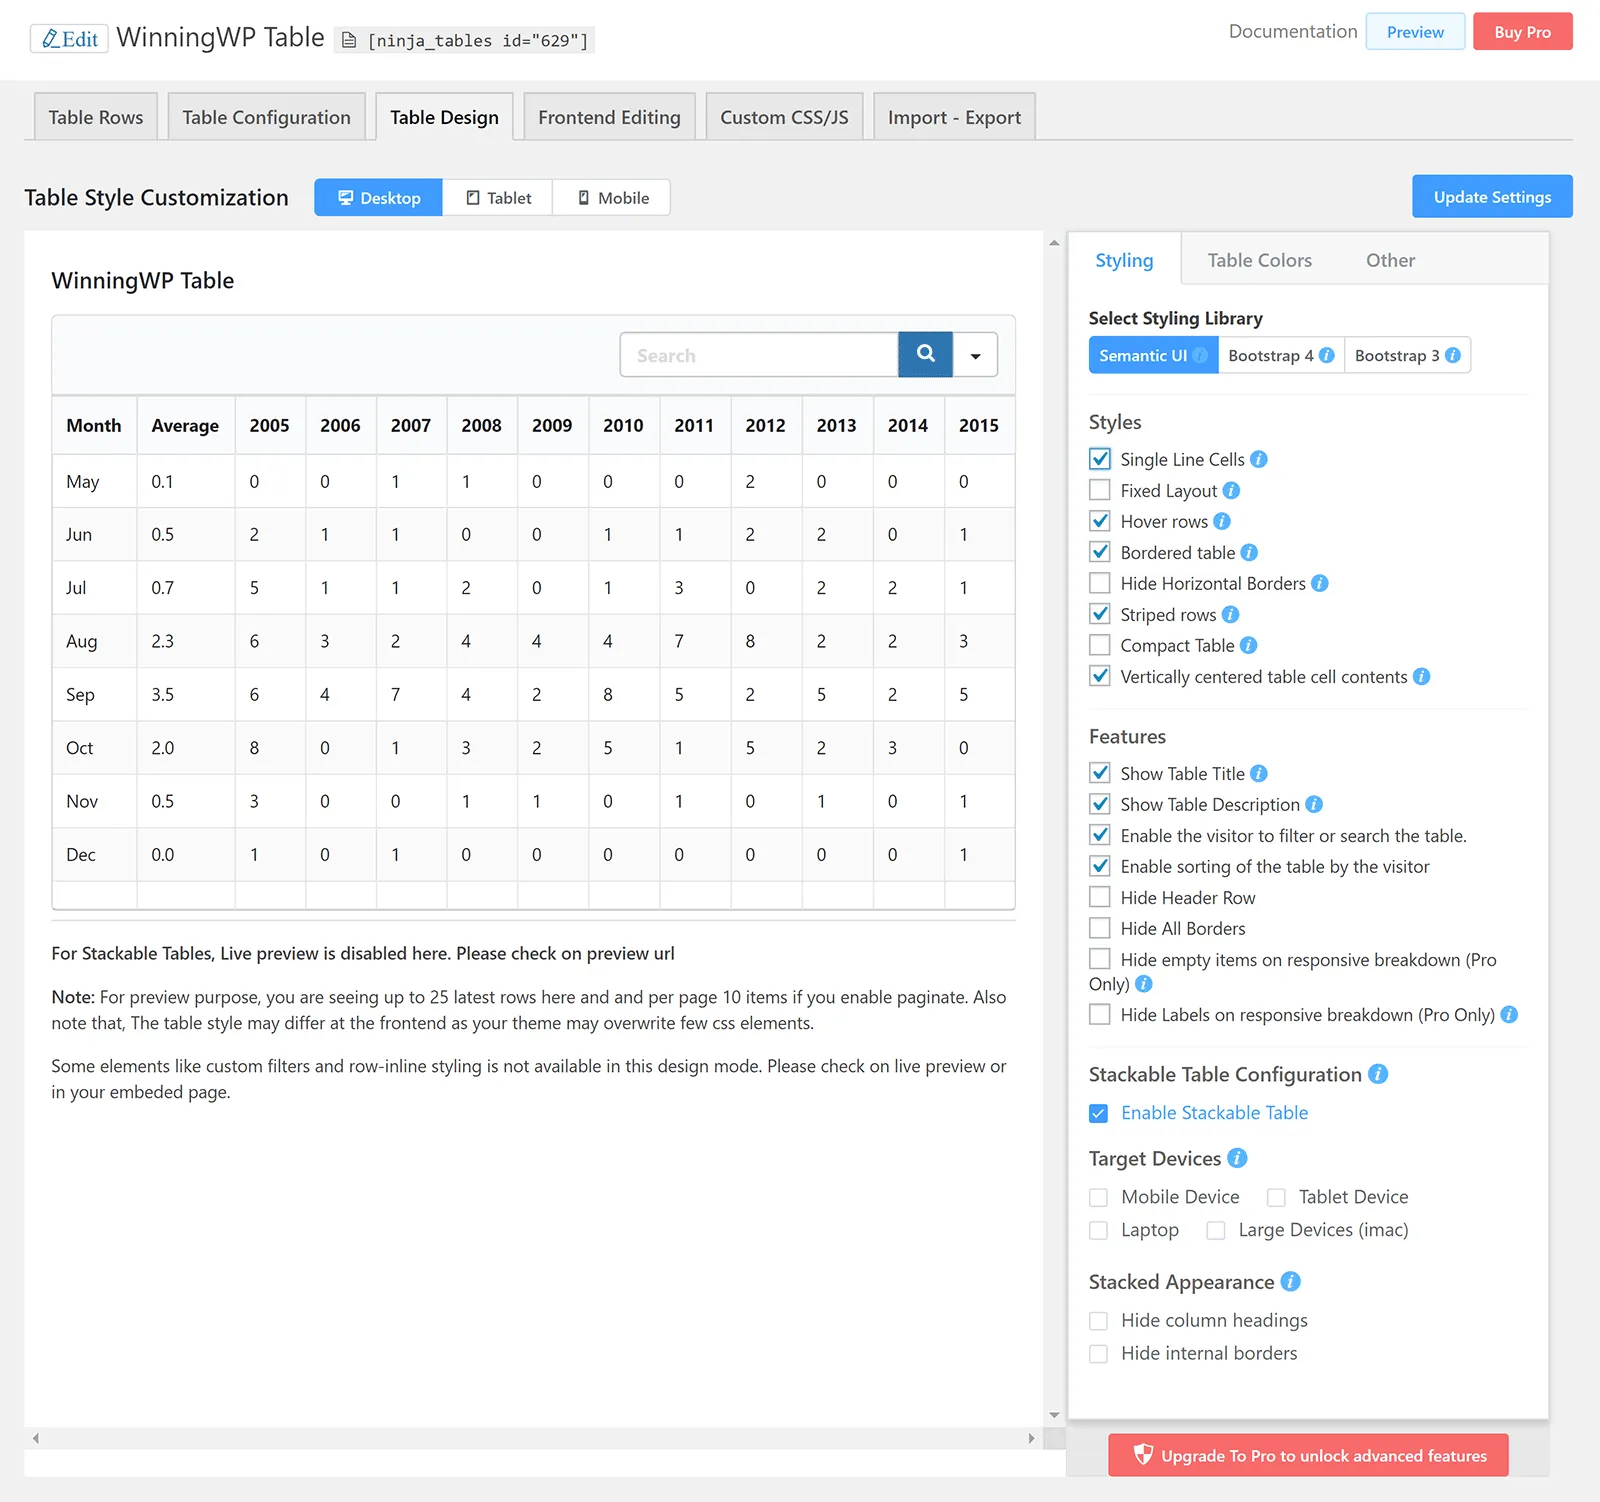Click shield icon on Upgrade To Pro banner
1600x1502 pixels.
click(1143, 1455)
